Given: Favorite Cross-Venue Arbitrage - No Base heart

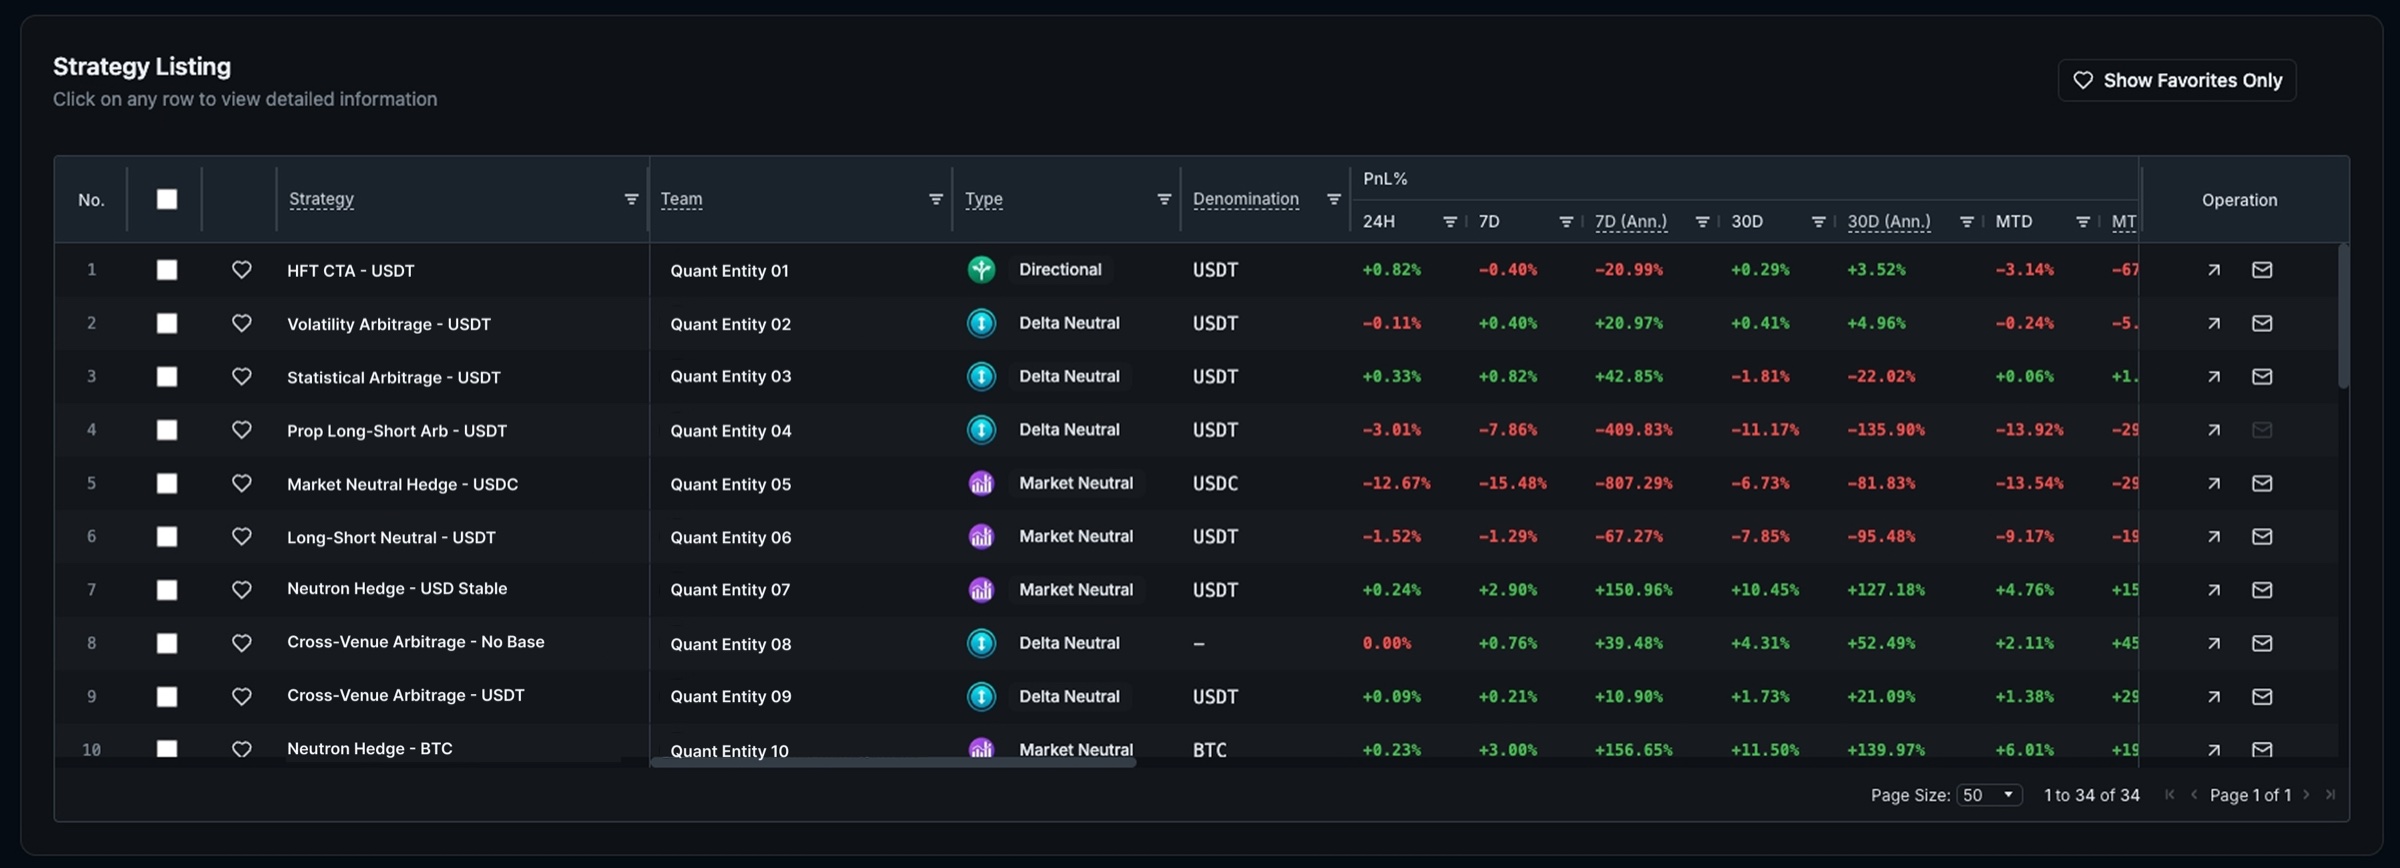Looking at the screenshot, I should click(x=241, y=643).
